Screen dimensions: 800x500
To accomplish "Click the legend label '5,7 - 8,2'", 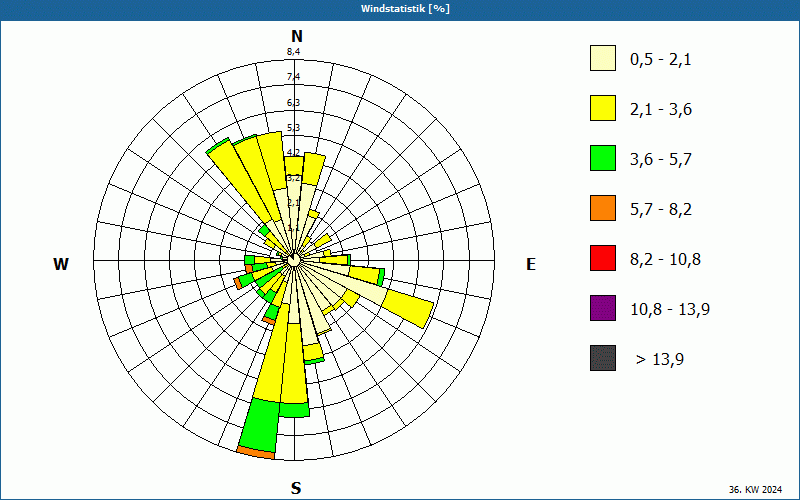I will point(661,210).
